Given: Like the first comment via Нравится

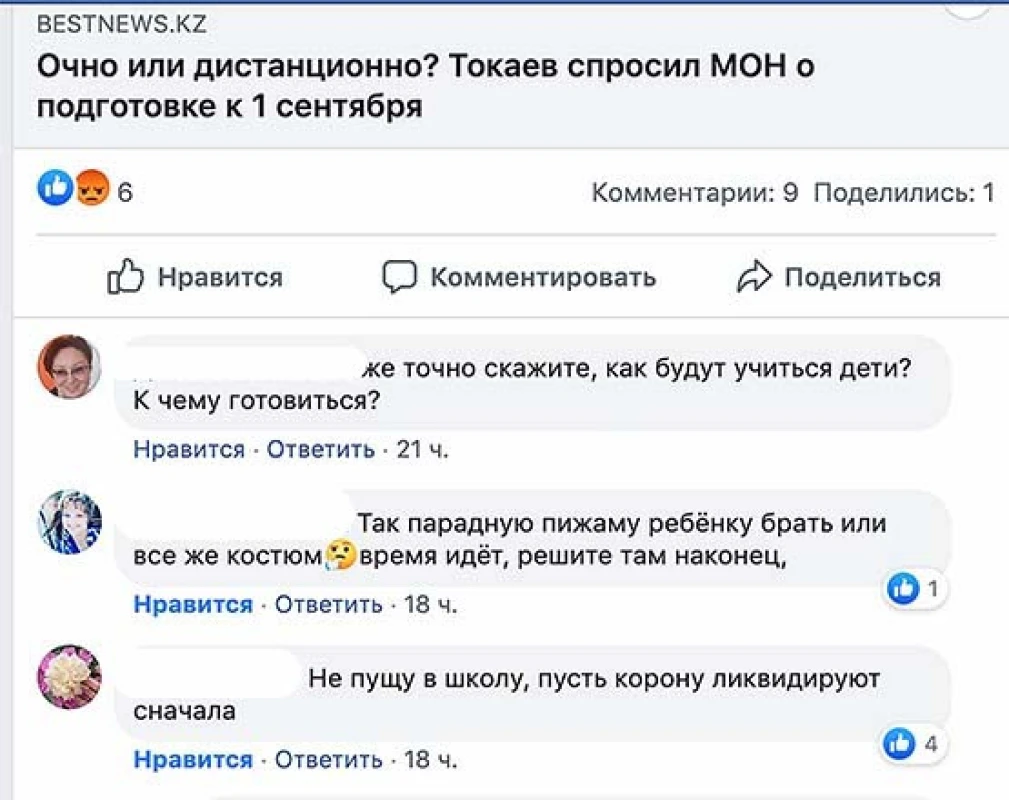Looking at the screenshot, I should [x=189, y=450].
